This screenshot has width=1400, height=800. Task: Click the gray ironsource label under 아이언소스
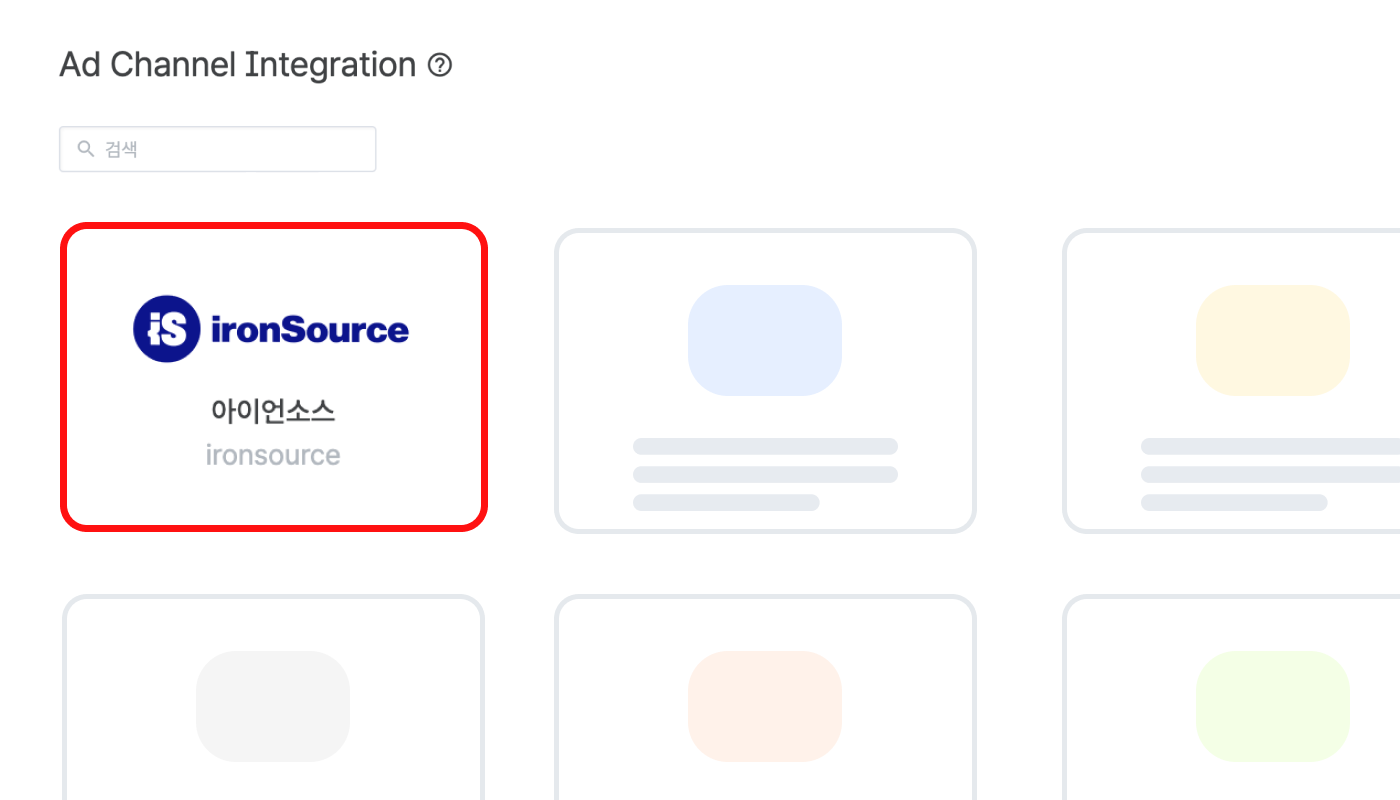[273, 455]
